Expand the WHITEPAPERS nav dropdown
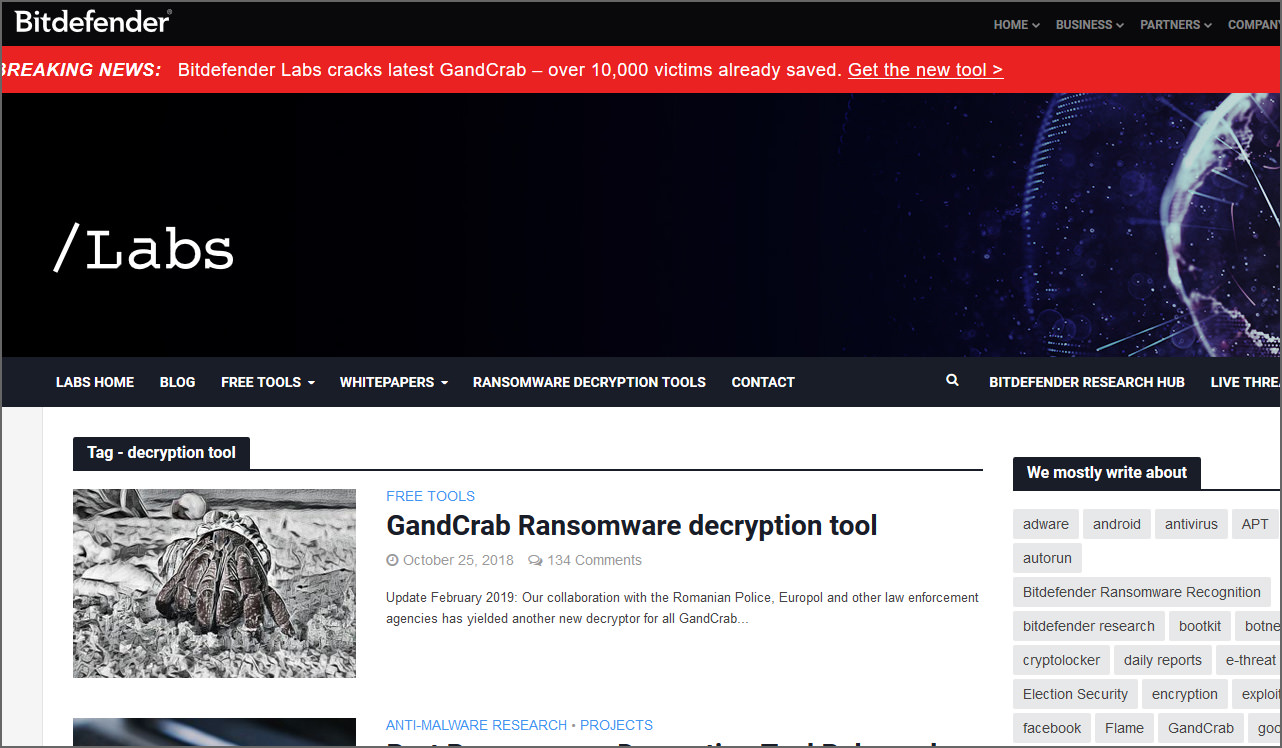Image resolution: width=1282 pixels, height=748 pixels. (393, 382)
